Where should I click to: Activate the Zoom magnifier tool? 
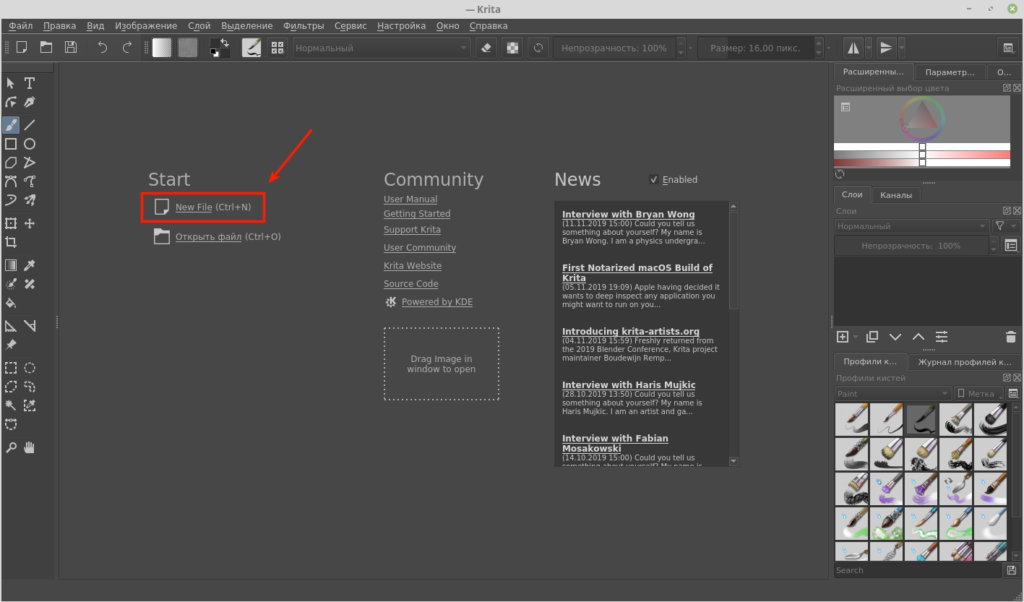(x=11, y=446)
